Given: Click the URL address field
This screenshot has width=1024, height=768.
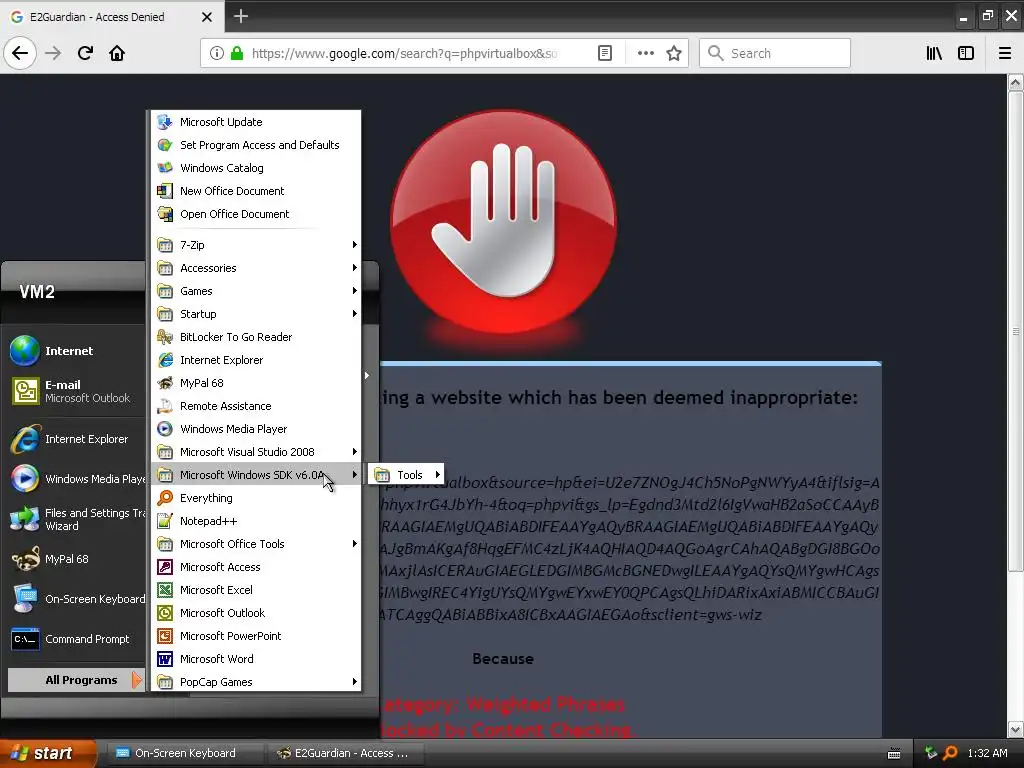Looking at the screenshot, I should pos(404,53).
